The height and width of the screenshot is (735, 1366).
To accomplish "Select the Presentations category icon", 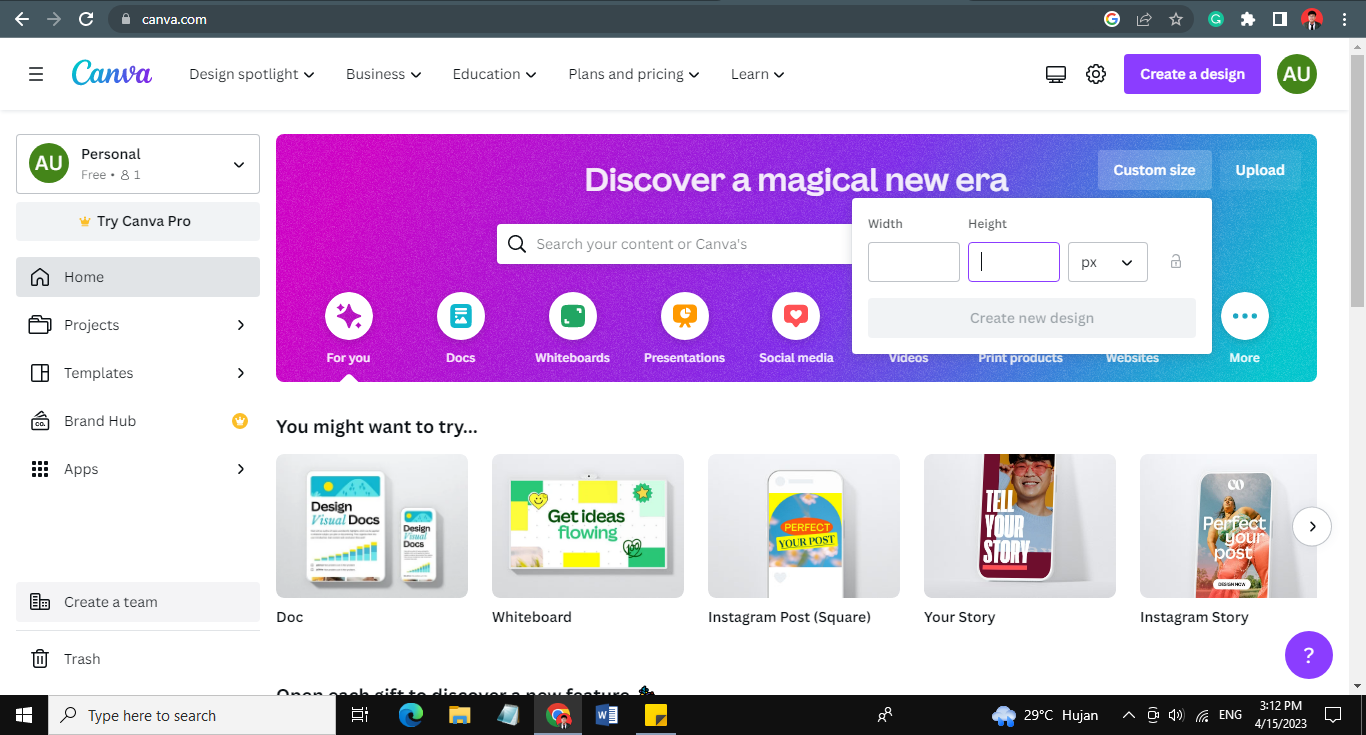I will pos(684,315).
